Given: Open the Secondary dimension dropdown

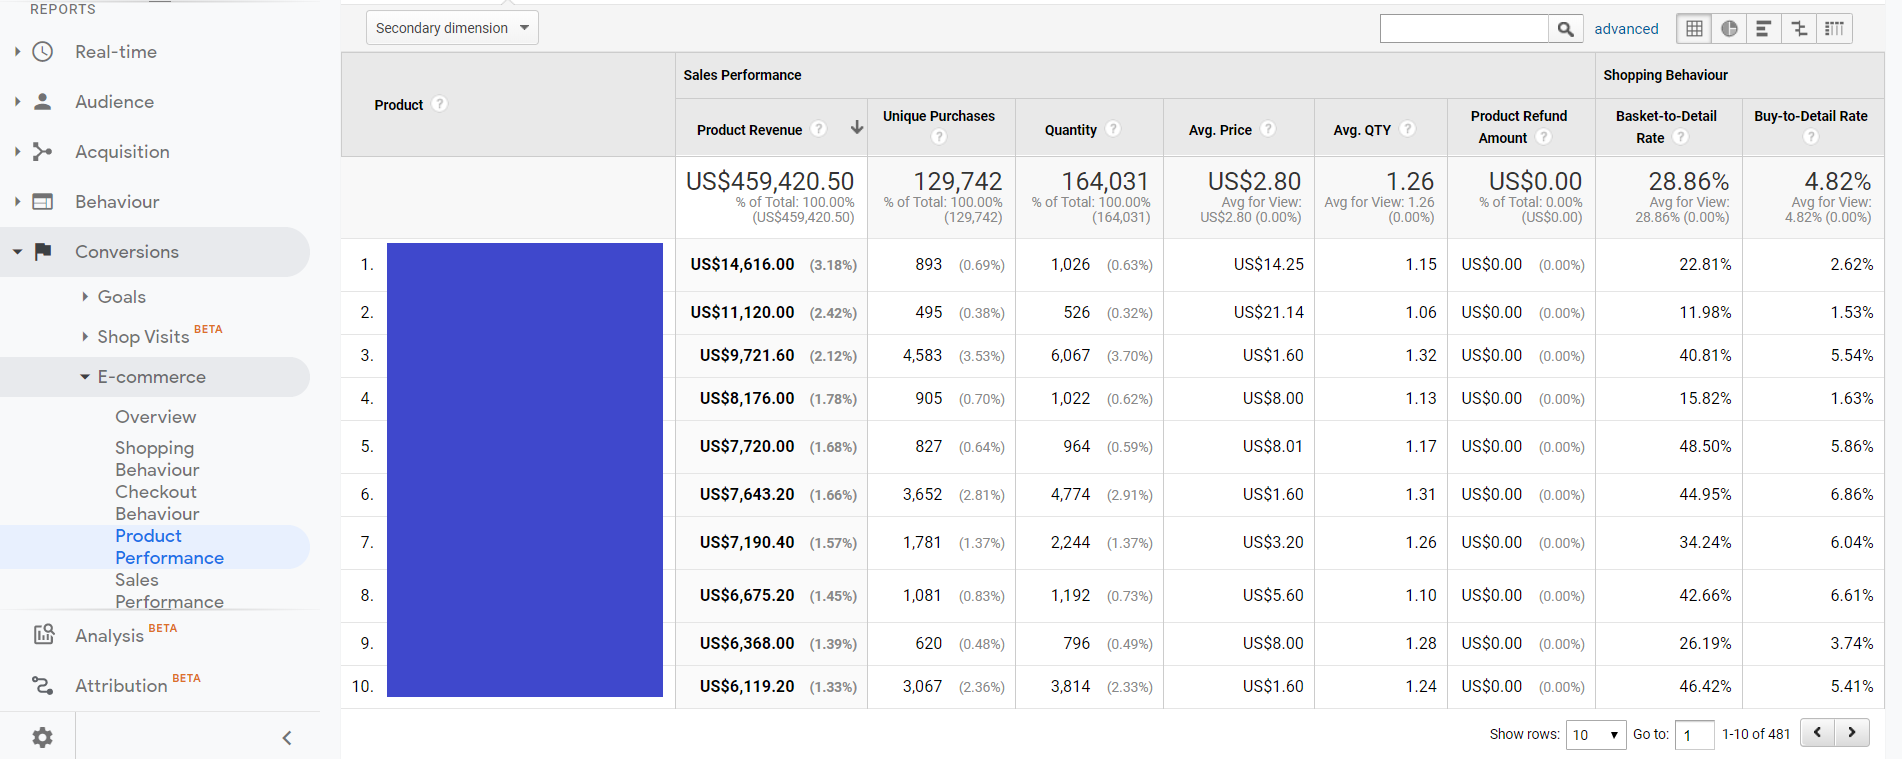Looking at the screenshot, I should coord(452,28).
